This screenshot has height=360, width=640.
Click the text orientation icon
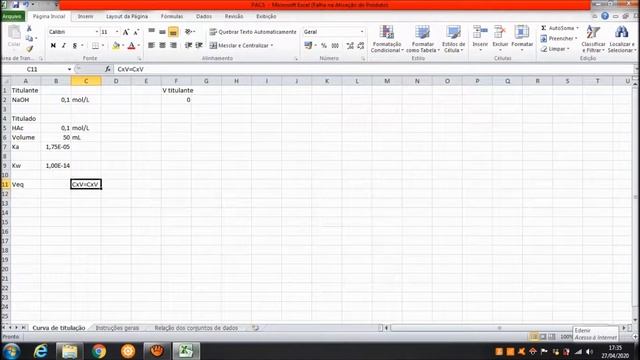tap(189, 31)
